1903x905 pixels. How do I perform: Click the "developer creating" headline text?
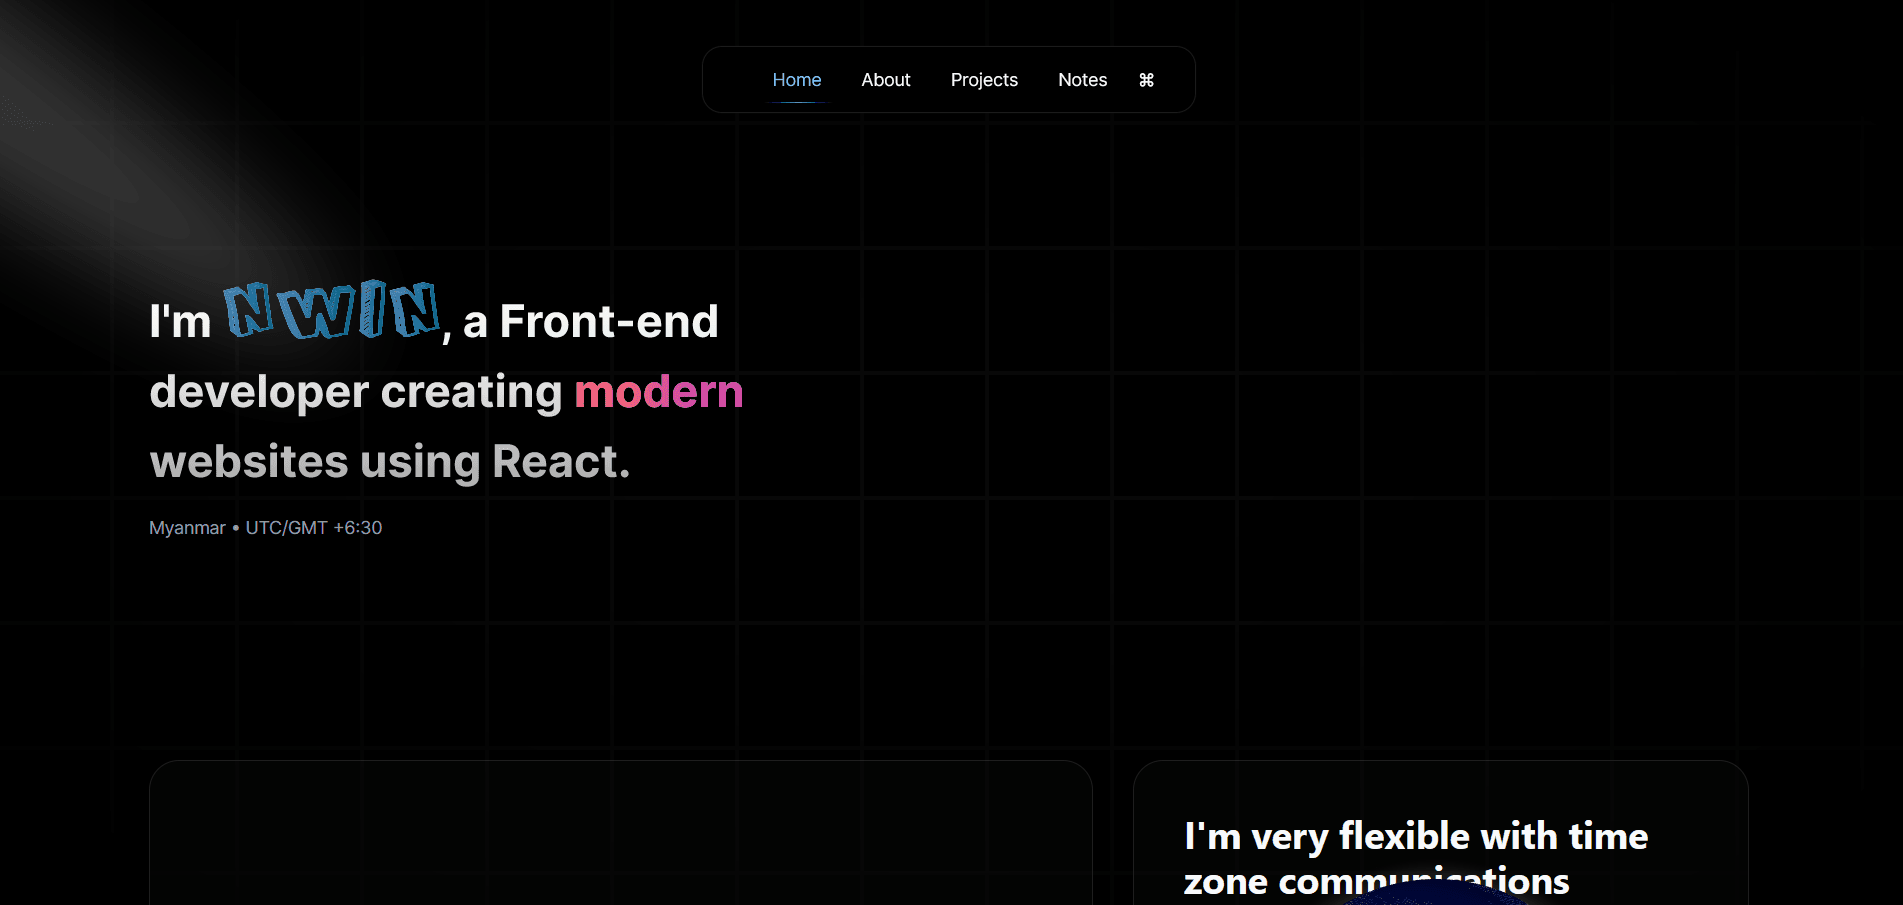[356, 392]
